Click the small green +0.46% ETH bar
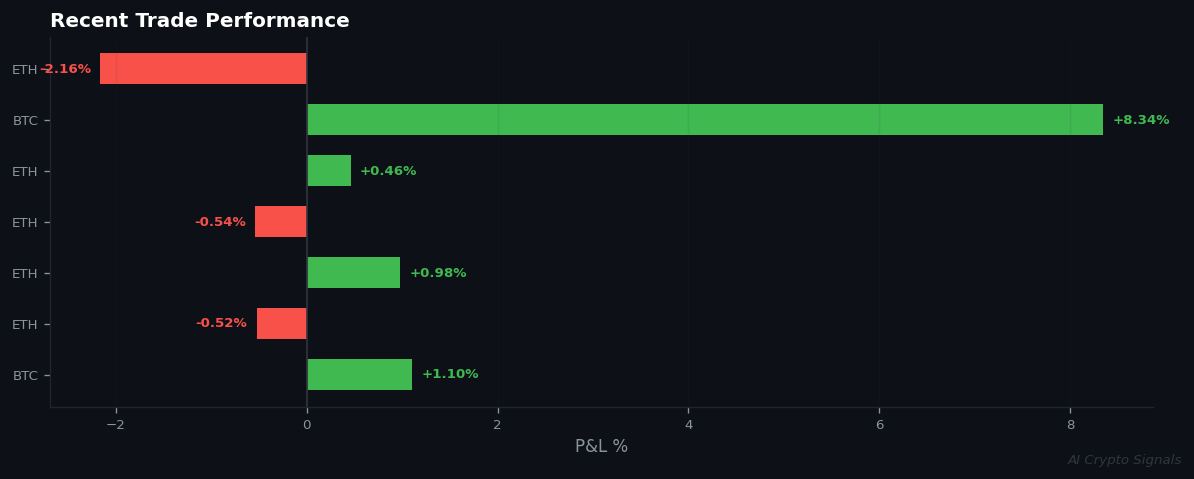The width and height of the screenshot is (1194, 479). click(x=329, y=171)
